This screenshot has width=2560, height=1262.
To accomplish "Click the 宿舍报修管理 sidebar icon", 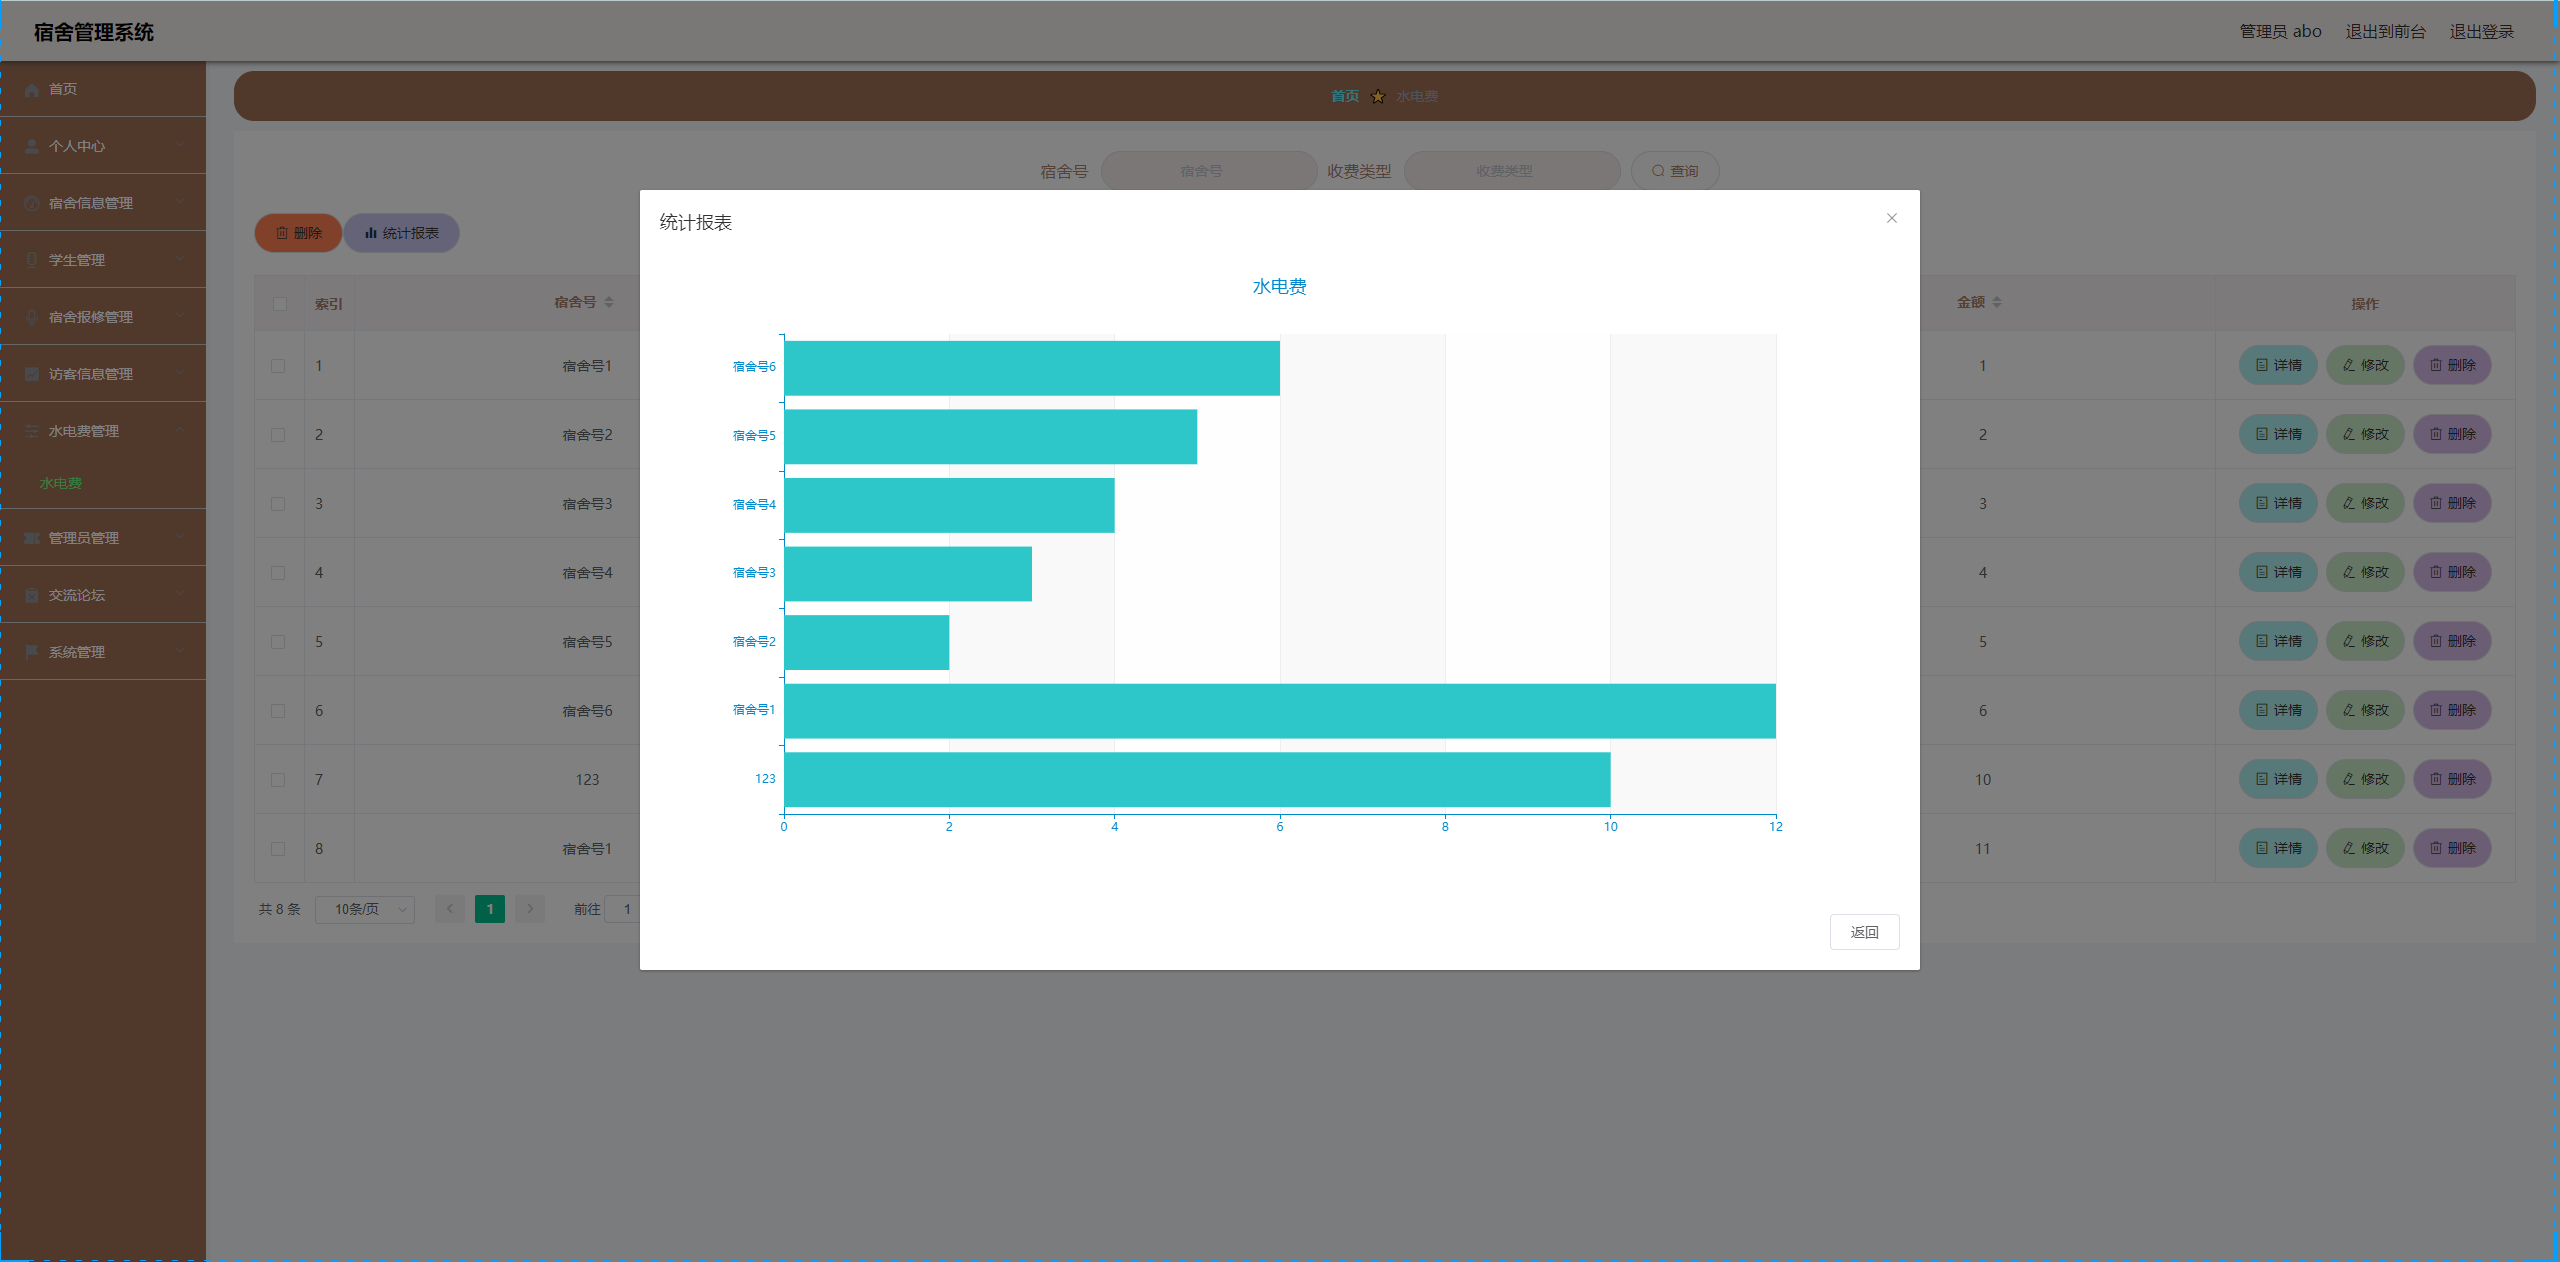I will 32,318.
